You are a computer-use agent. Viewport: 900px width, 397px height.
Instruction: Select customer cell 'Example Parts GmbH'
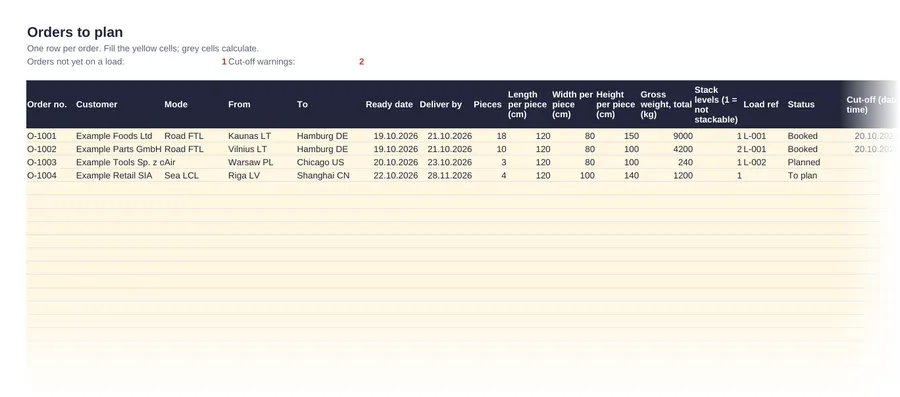click(x=118, y=149)
